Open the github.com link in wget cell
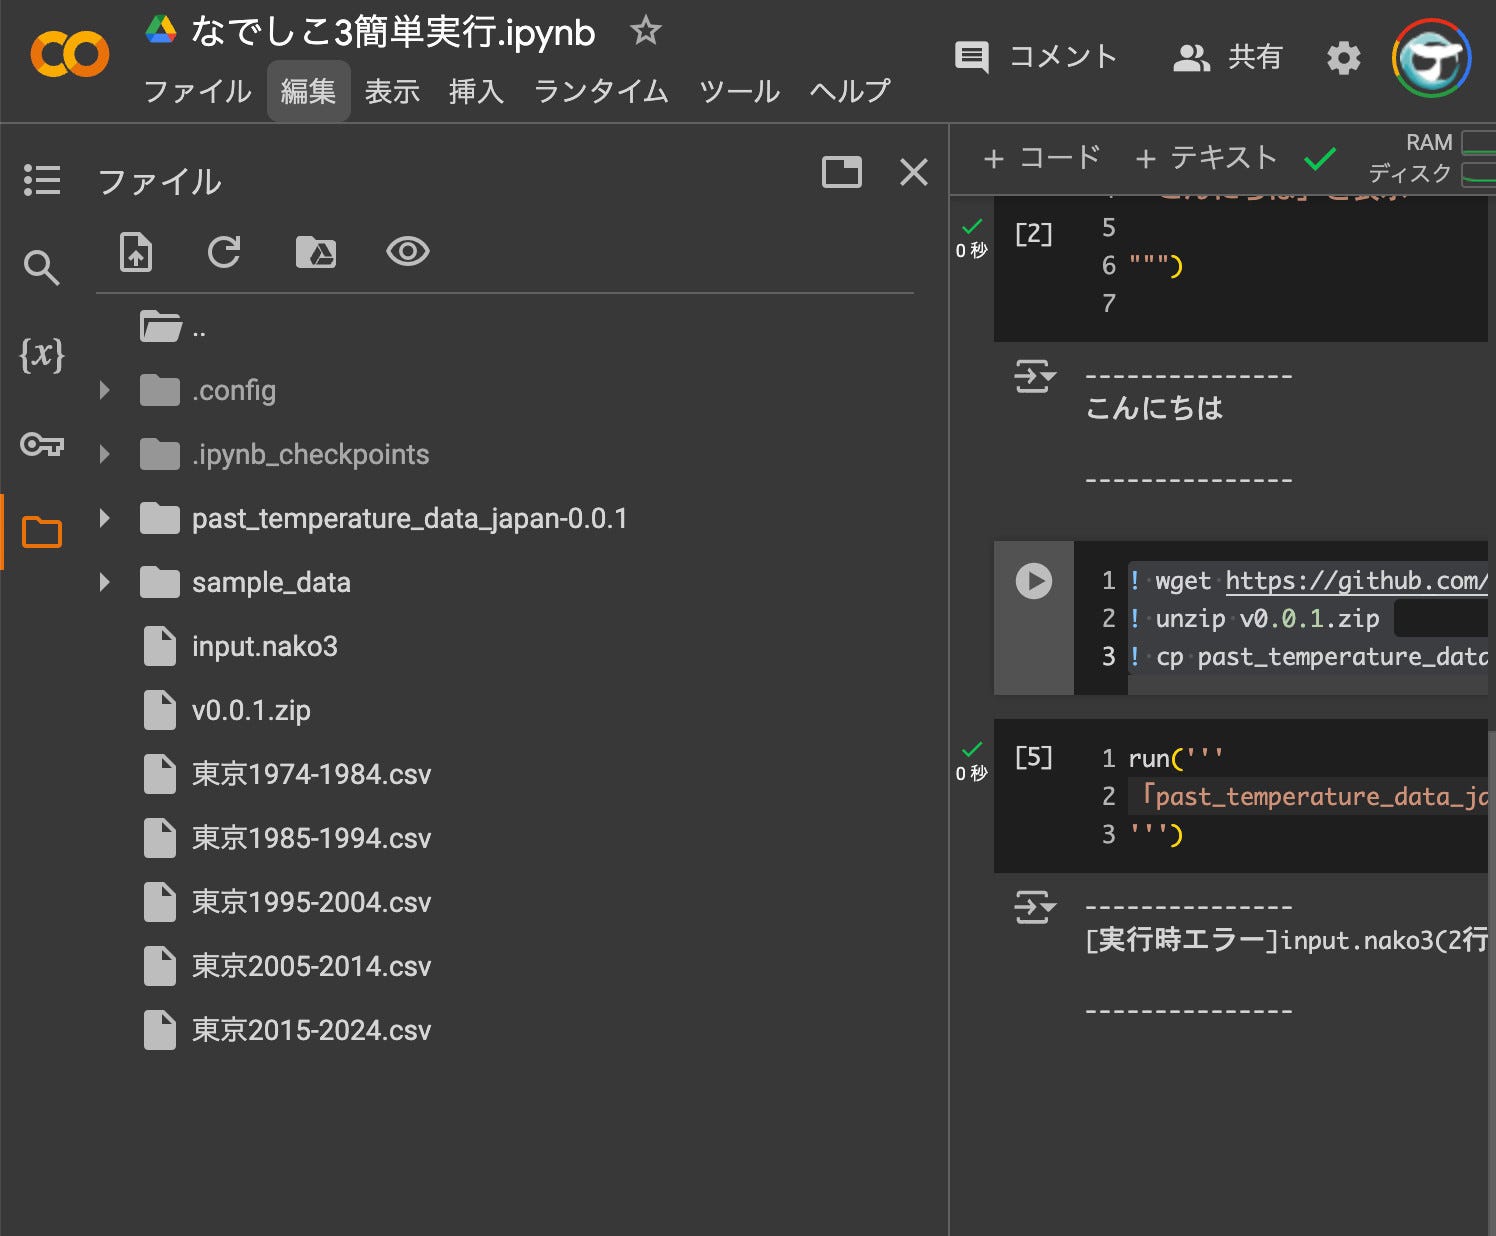This screenshot has width=1496, height=1236. tap(1357, 581)
